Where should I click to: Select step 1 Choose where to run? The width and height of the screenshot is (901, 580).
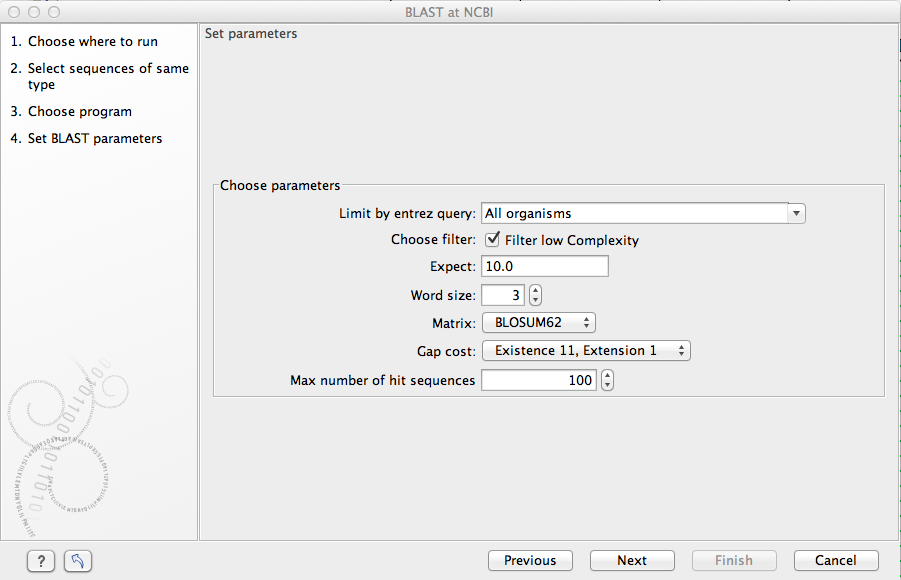92,42
